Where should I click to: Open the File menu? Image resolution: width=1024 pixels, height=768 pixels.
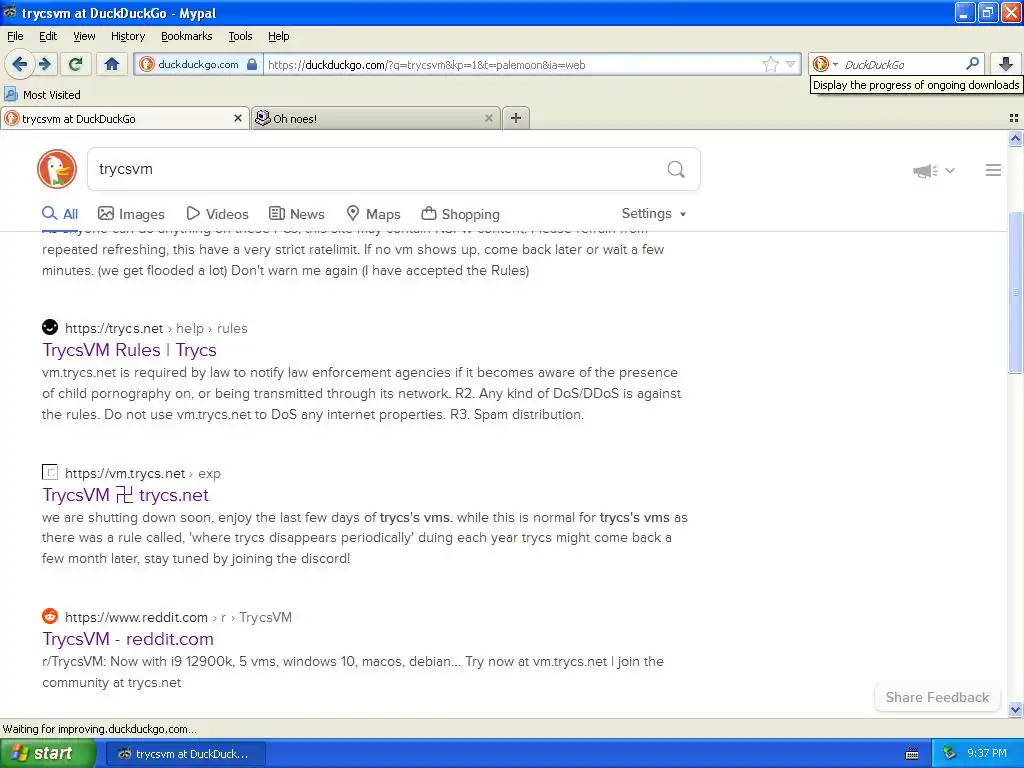pos(15,36)
